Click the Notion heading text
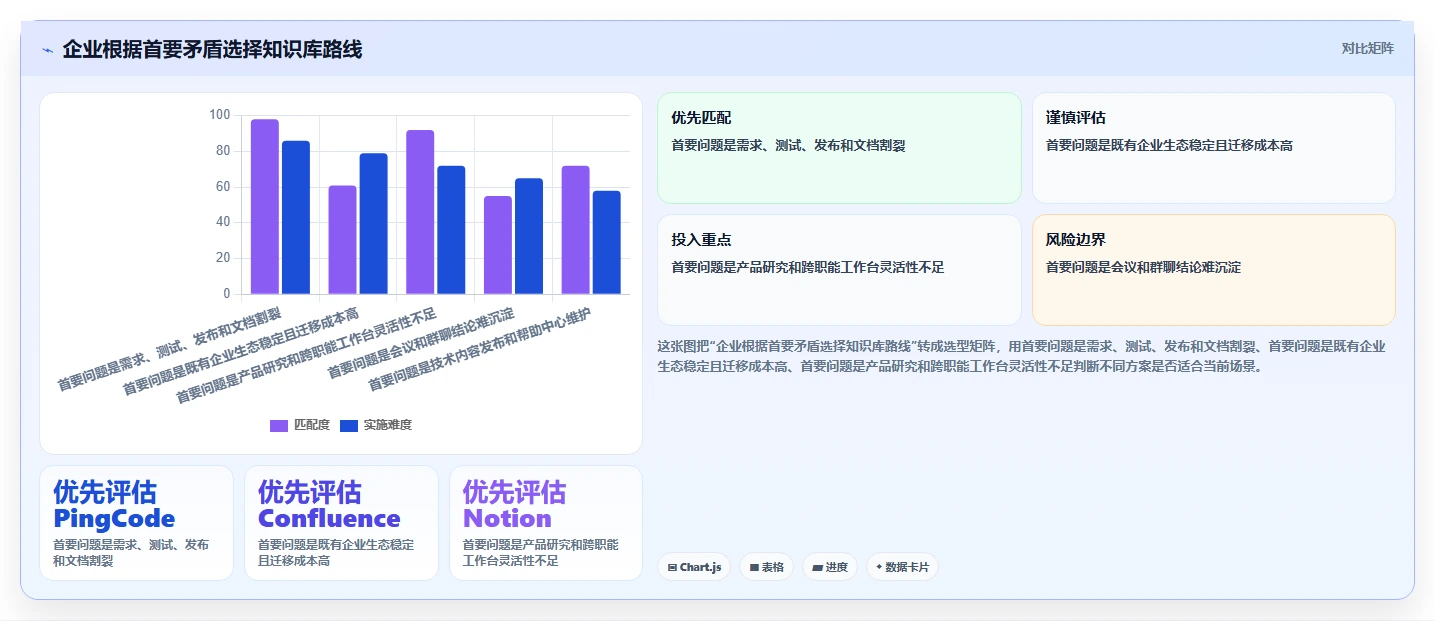 (x=507, y=519)
